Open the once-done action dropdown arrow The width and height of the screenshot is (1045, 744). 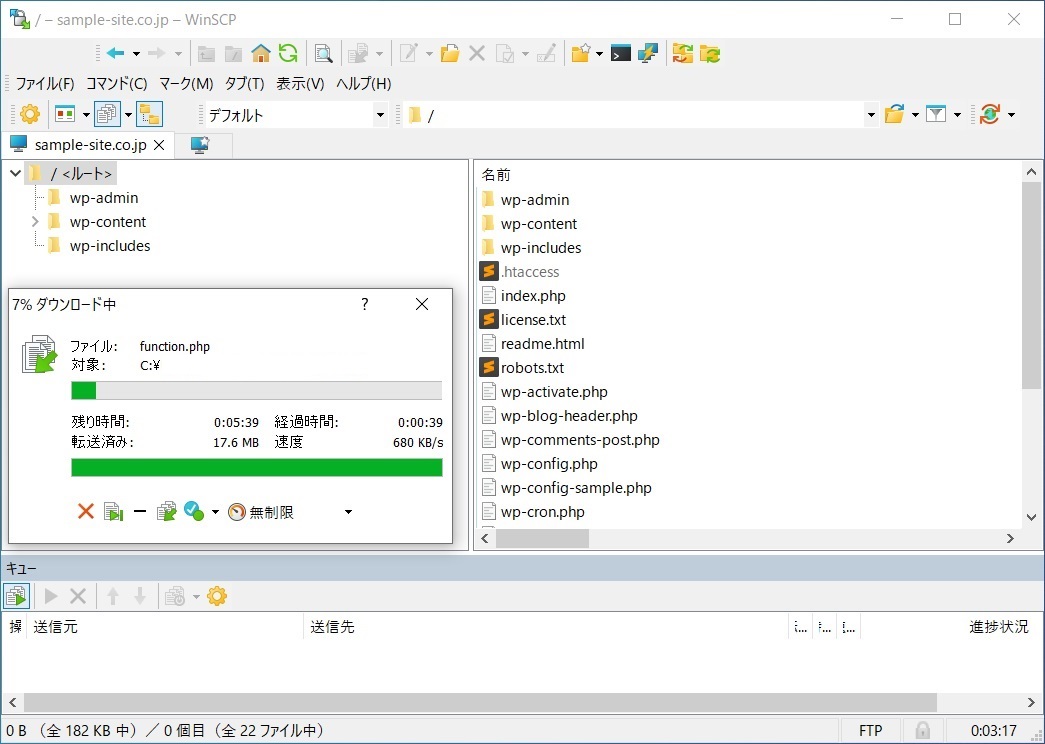[215, 512]
